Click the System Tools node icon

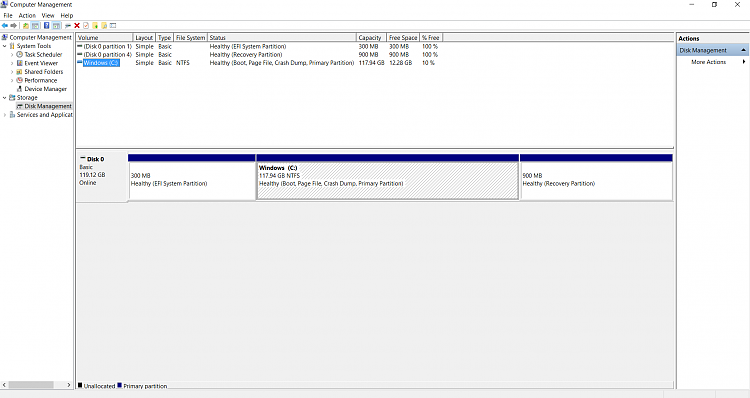(x=12, y=46)
